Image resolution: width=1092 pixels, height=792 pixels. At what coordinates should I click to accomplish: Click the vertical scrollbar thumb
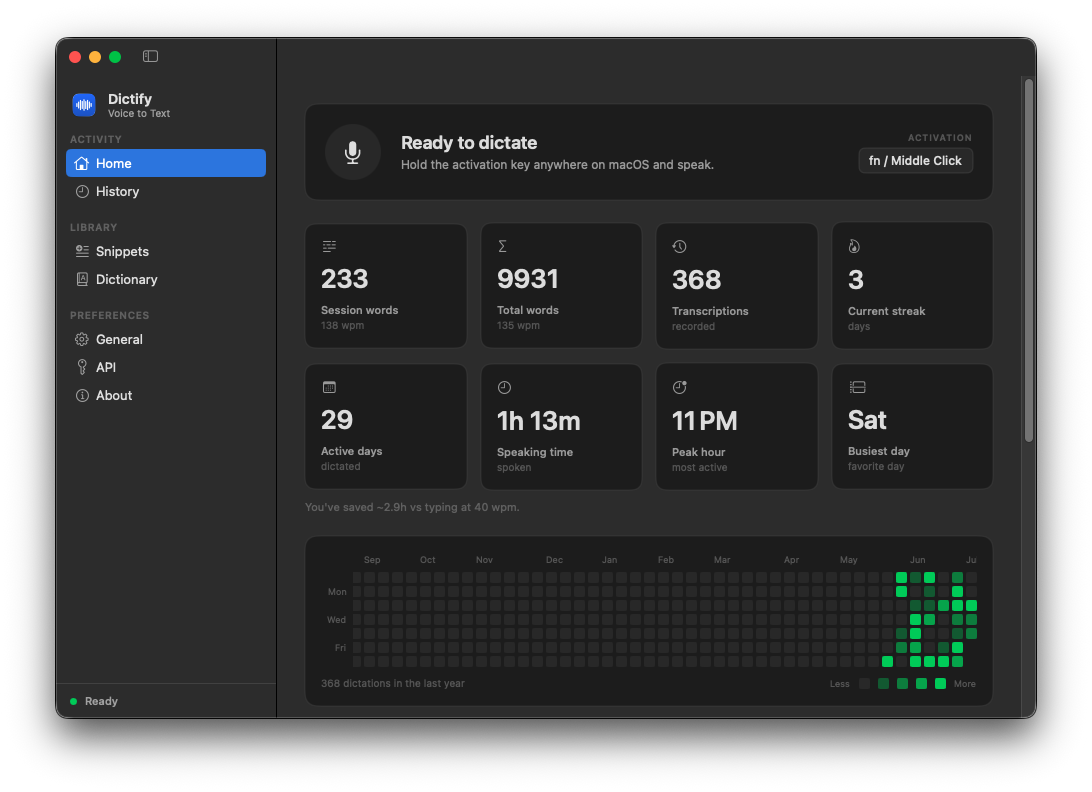1029,260
